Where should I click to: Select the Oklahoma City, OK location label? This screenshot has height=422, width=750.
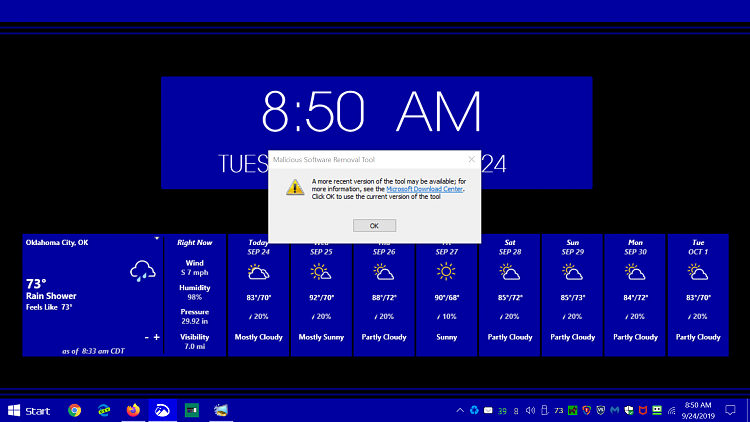tap(57, 243)
